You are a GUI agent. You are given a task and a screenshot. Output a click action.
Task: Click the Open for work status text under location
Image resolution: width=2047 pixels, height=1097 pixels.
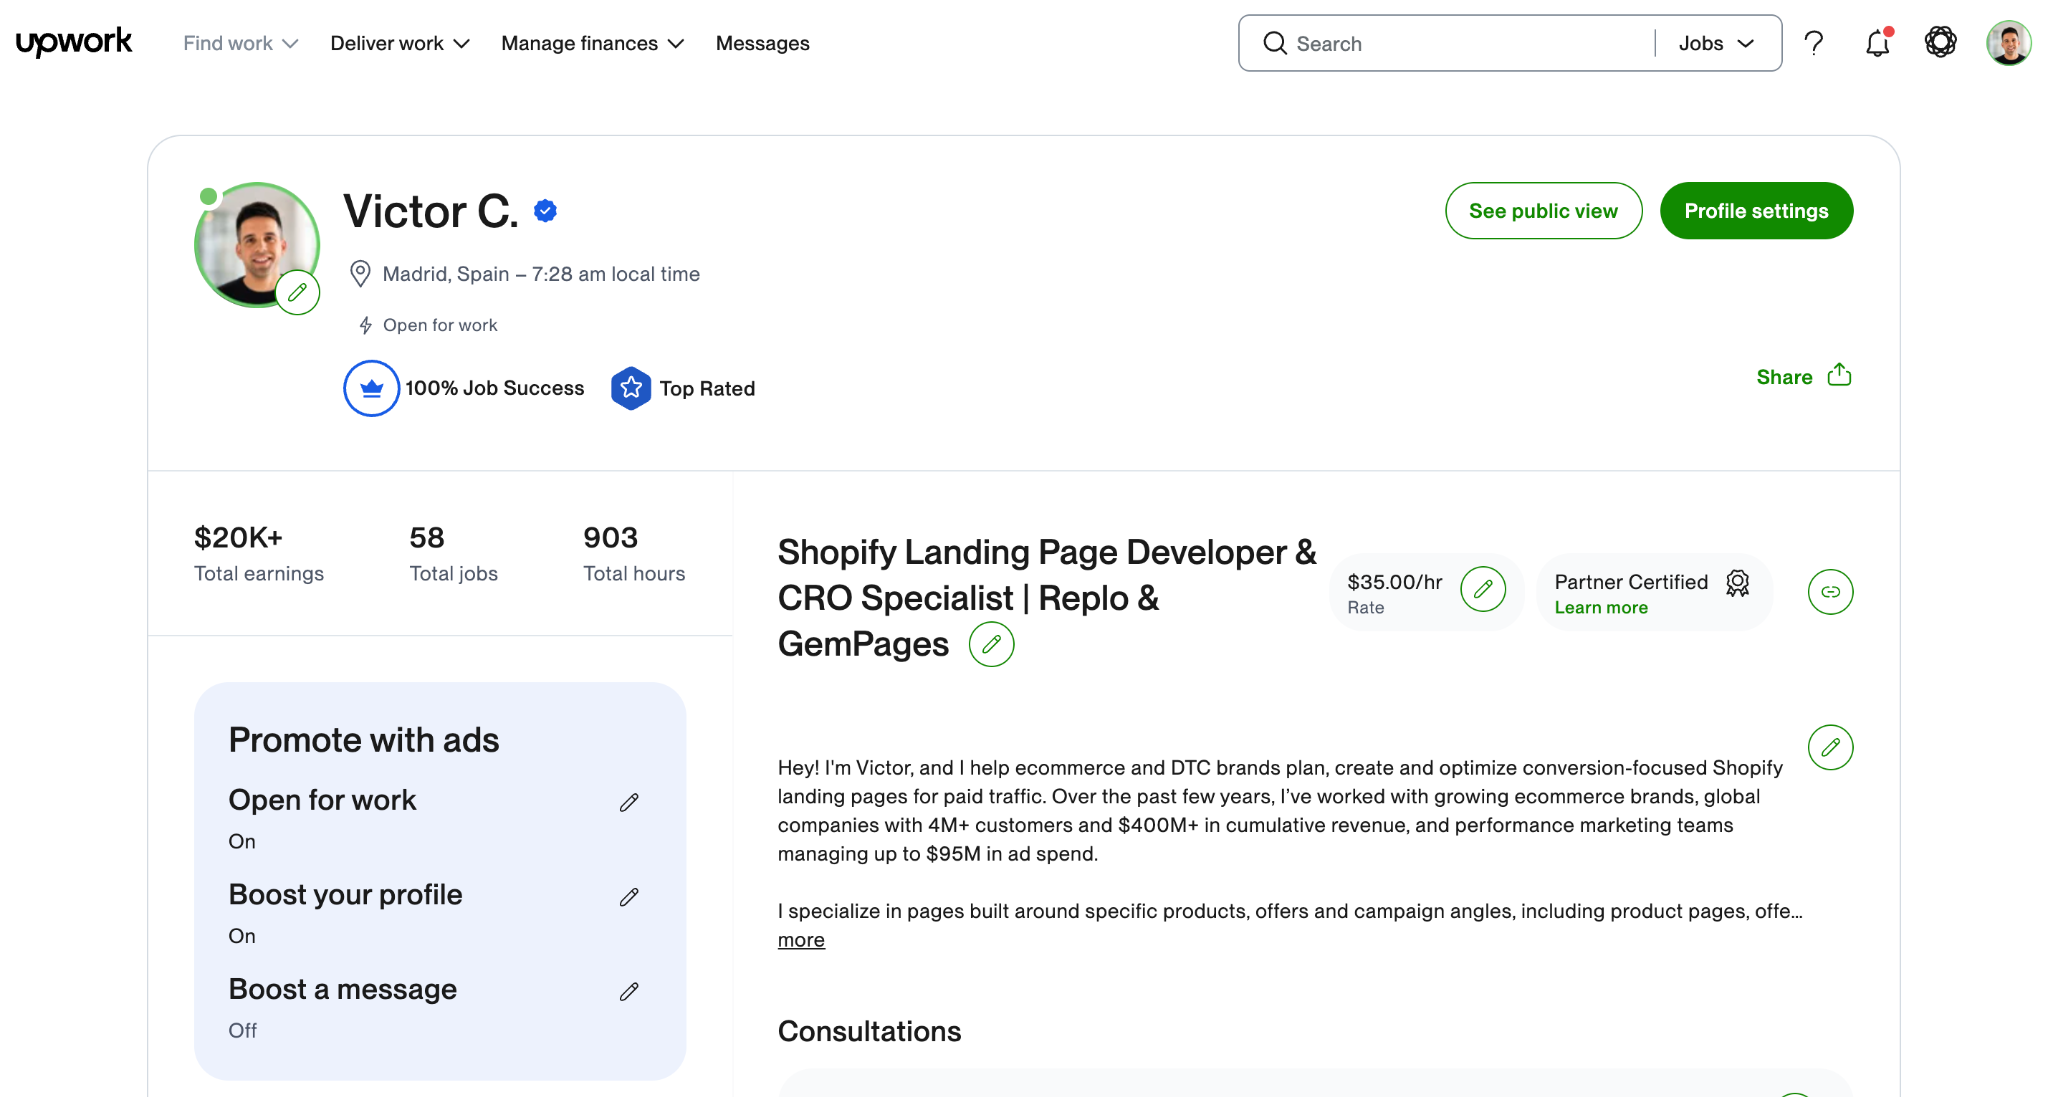pos(440,325)
